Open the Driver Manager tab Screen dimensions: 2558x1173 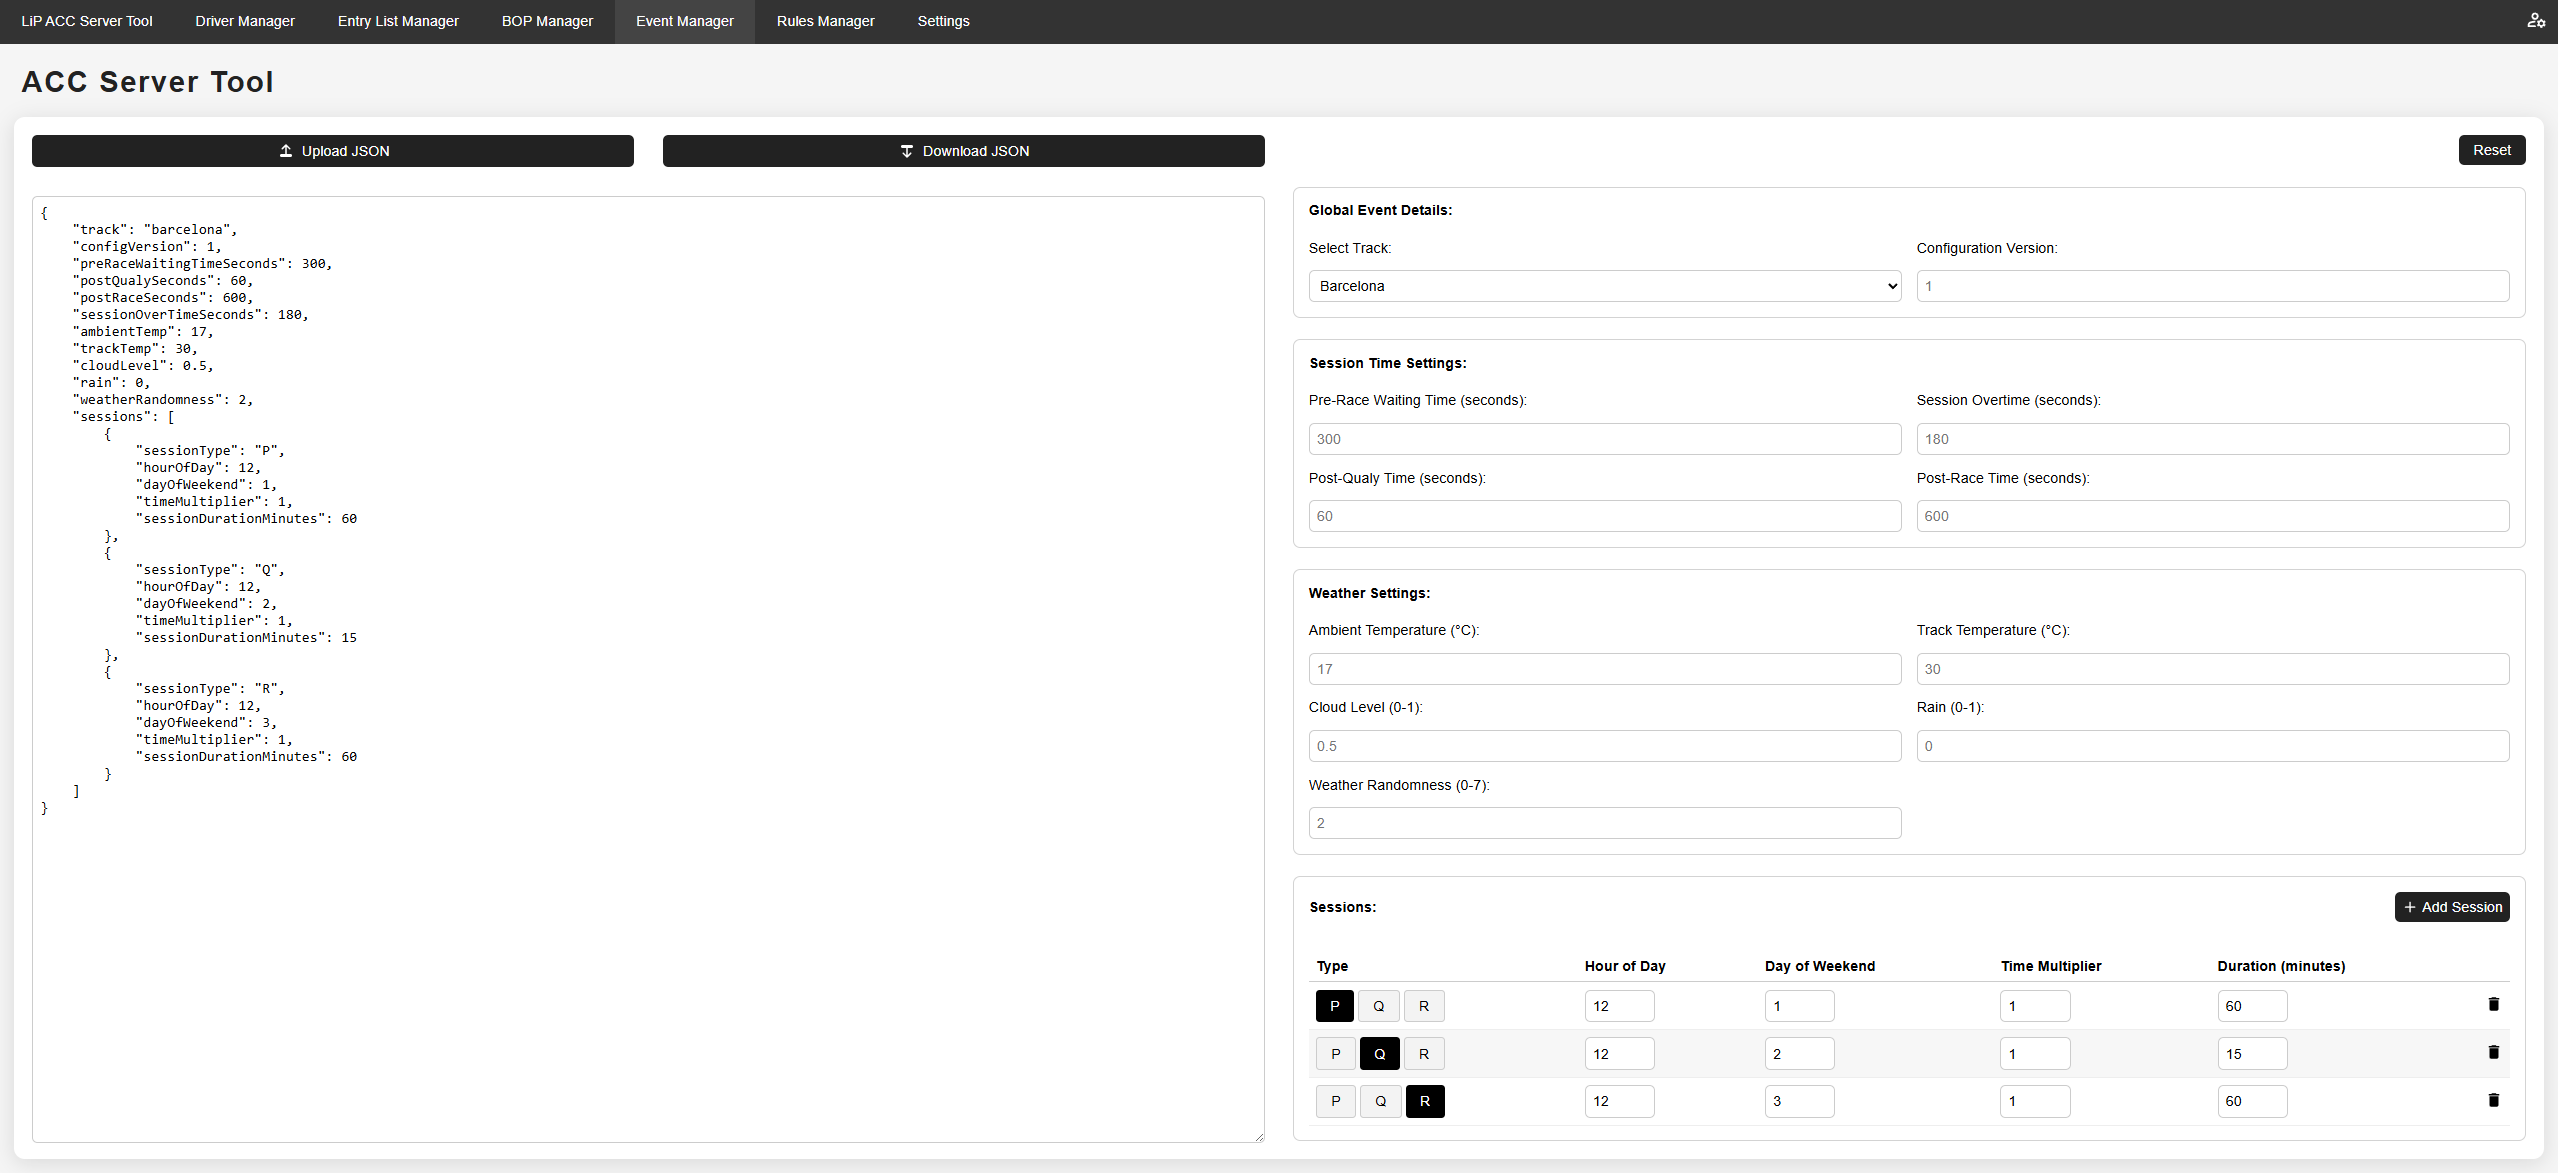(245, 21)
